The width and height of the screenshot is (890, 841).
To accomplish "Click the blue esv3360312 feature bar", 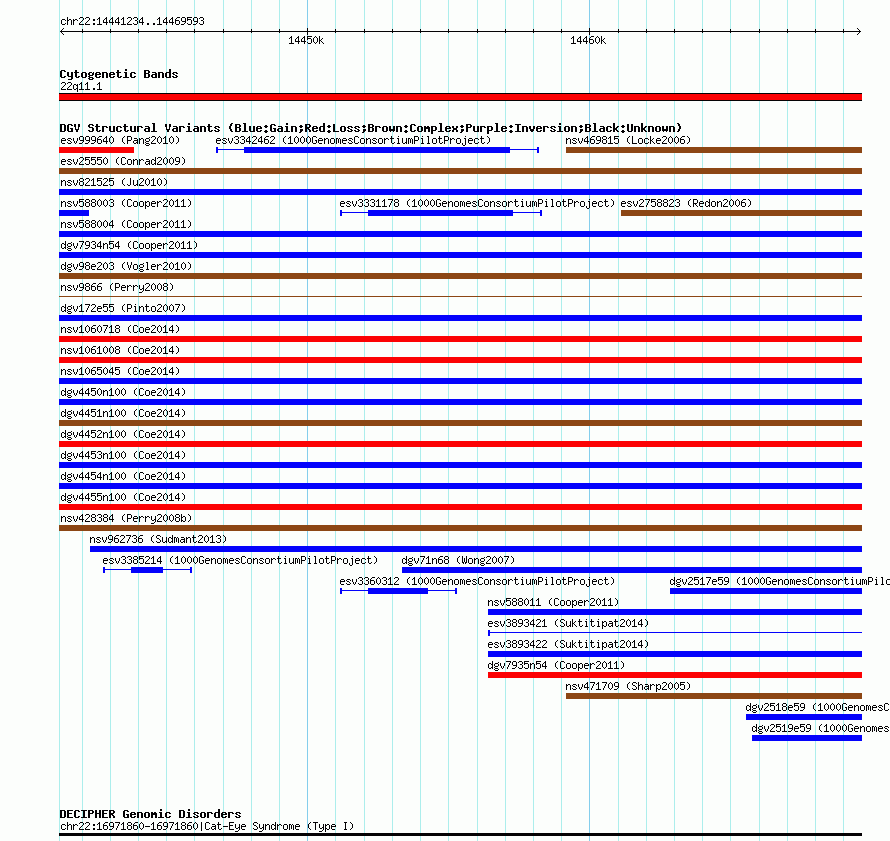I will coord(398,591).
